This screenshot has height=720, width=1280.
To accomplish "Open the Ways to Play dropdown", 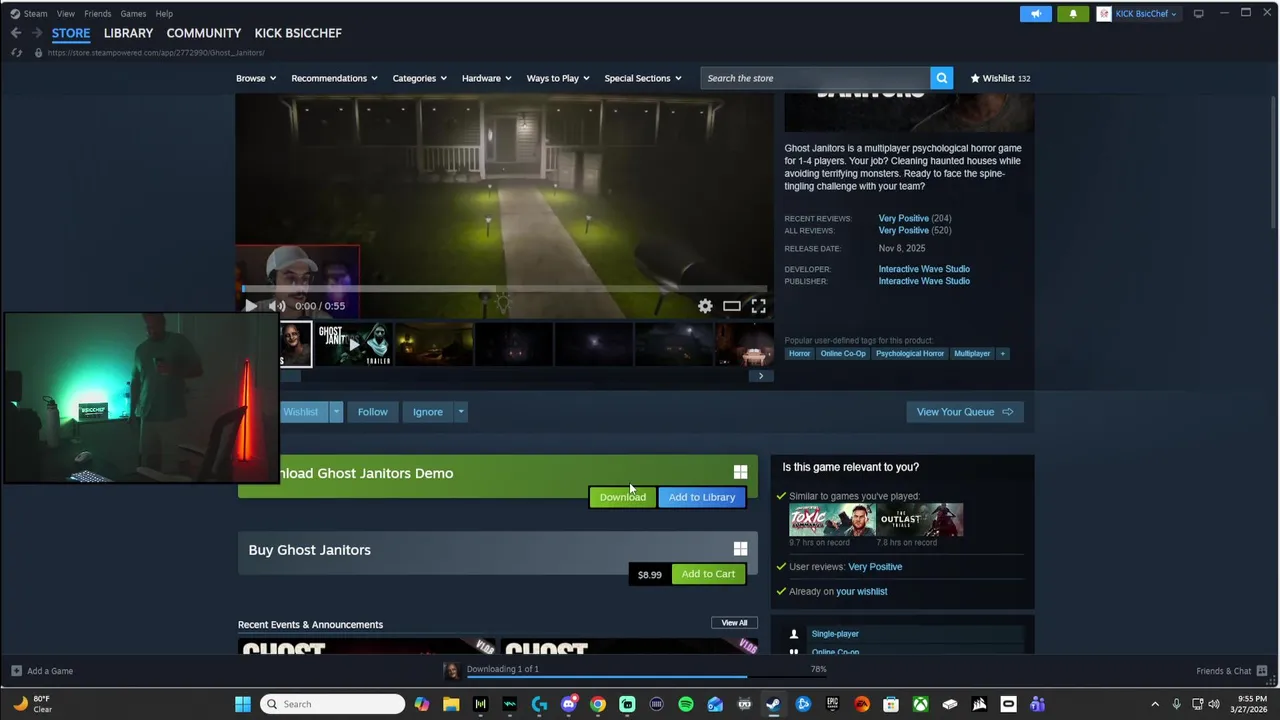I will coord(558,78).
